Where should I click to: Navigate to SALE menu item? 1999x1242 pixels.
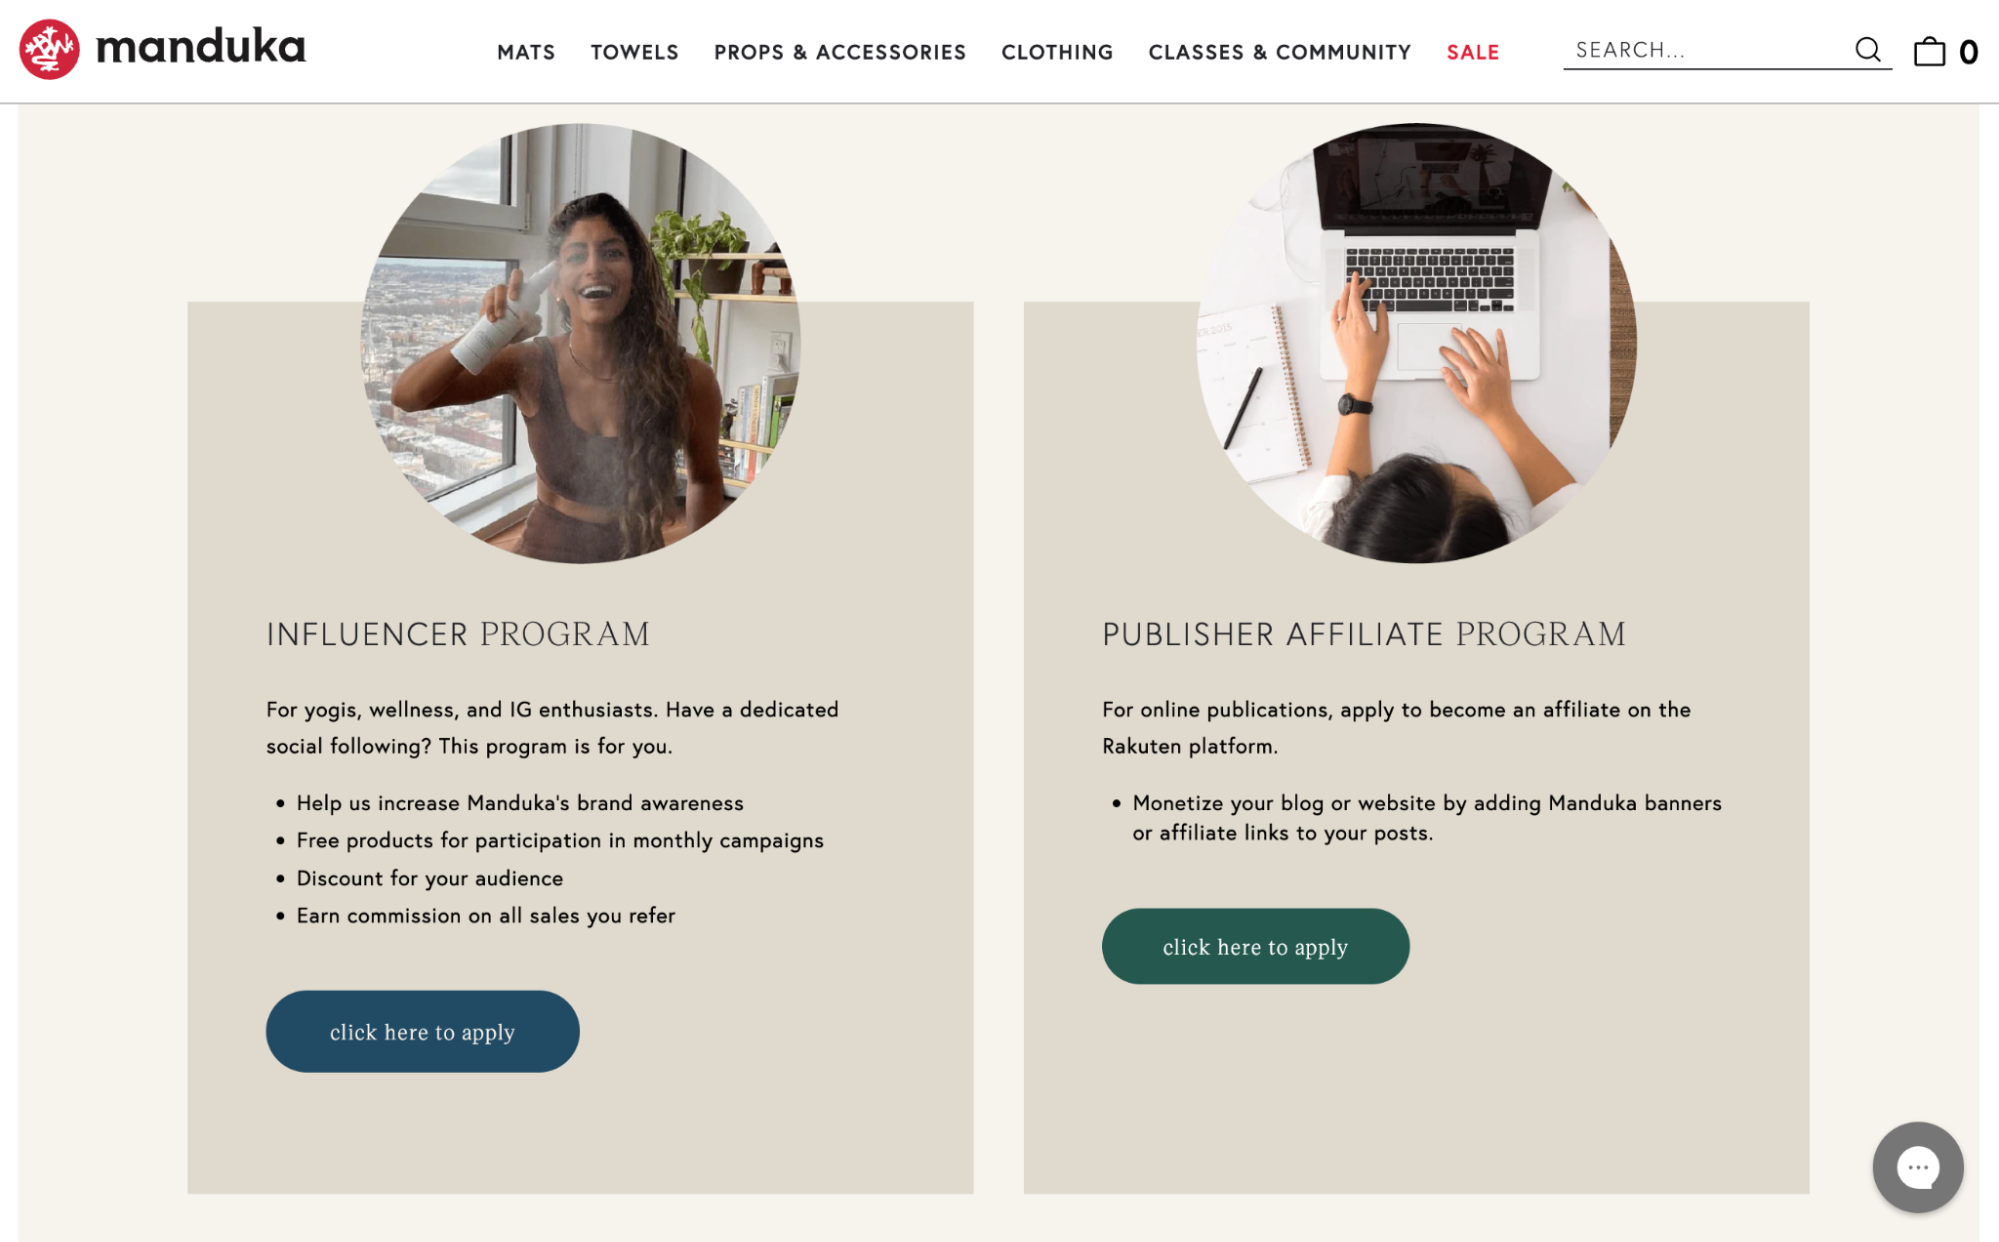pyautogui.click(x=1472, y=52)
